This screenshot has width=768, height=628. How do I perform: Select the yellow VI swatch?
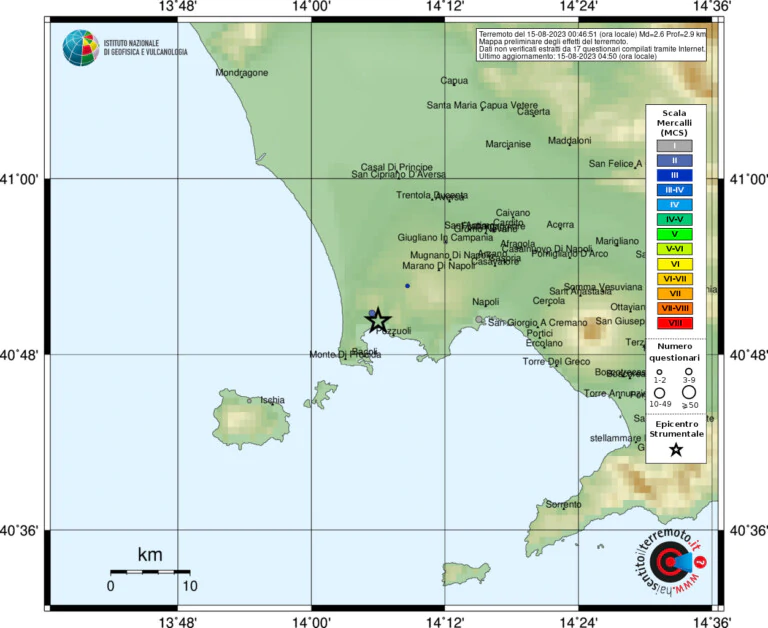click(674, 264)
